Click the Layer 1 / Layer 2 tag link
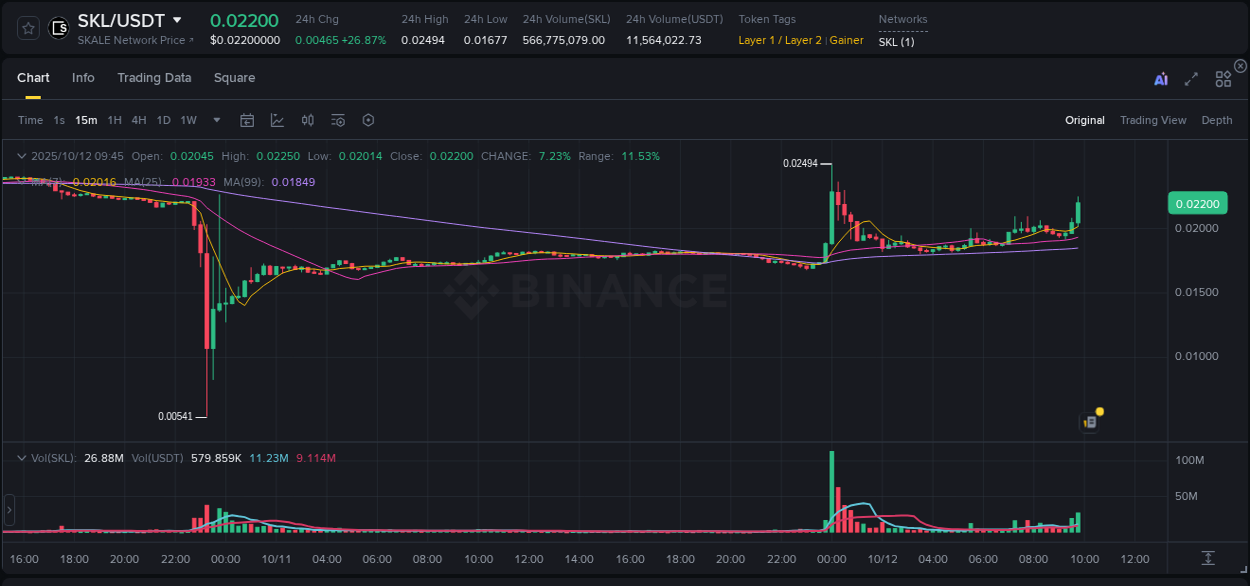1250x586 pixels. coord(780,40)
